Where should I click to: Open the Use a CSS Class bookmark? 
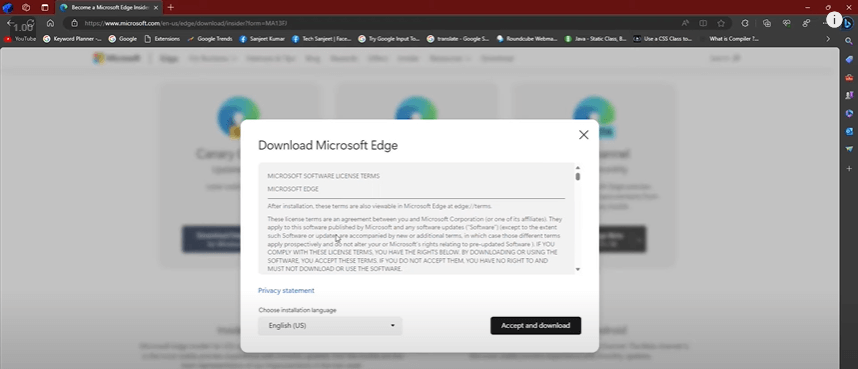click(663, 39)
